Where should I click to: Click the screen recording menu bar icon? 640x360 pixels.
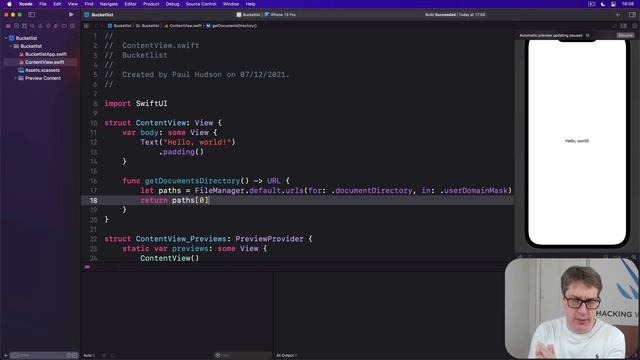tap(591, 4)
